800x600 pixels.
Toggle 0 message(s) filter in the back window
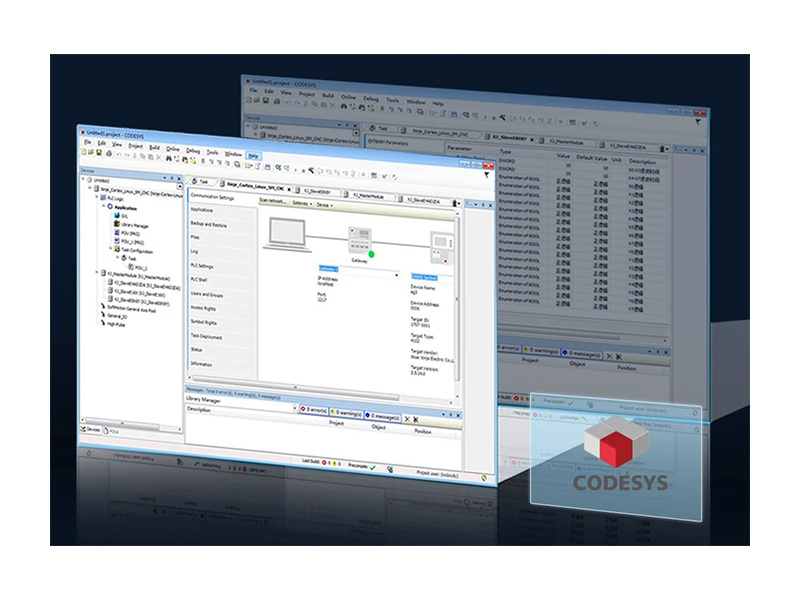tap(582, 353)
